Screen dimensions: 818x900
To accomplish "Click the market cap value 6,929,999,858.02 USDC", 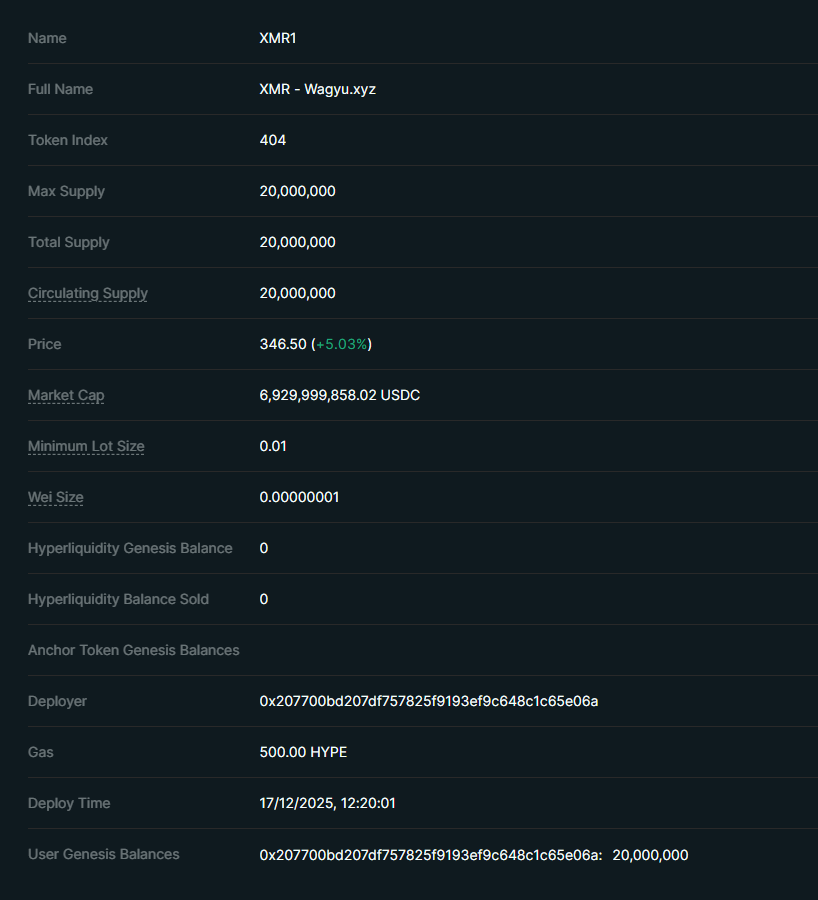I will 340,395.
